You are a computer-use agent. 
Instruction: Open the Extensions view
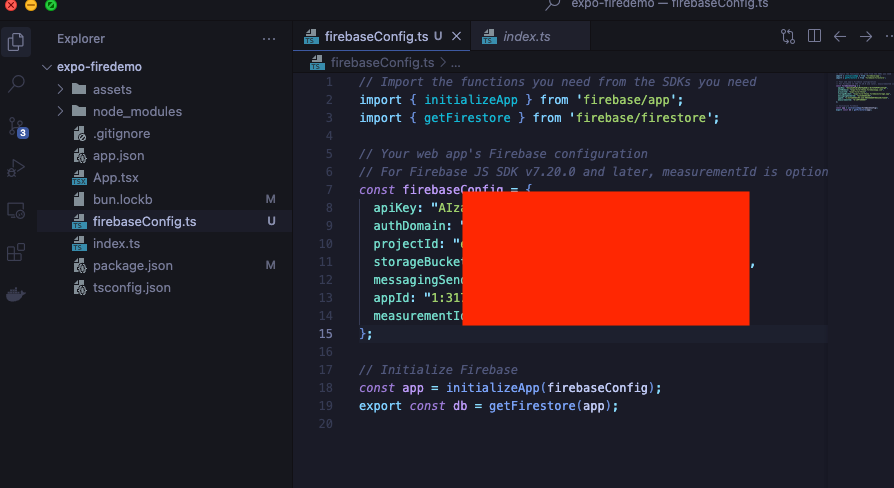(16, 252)
